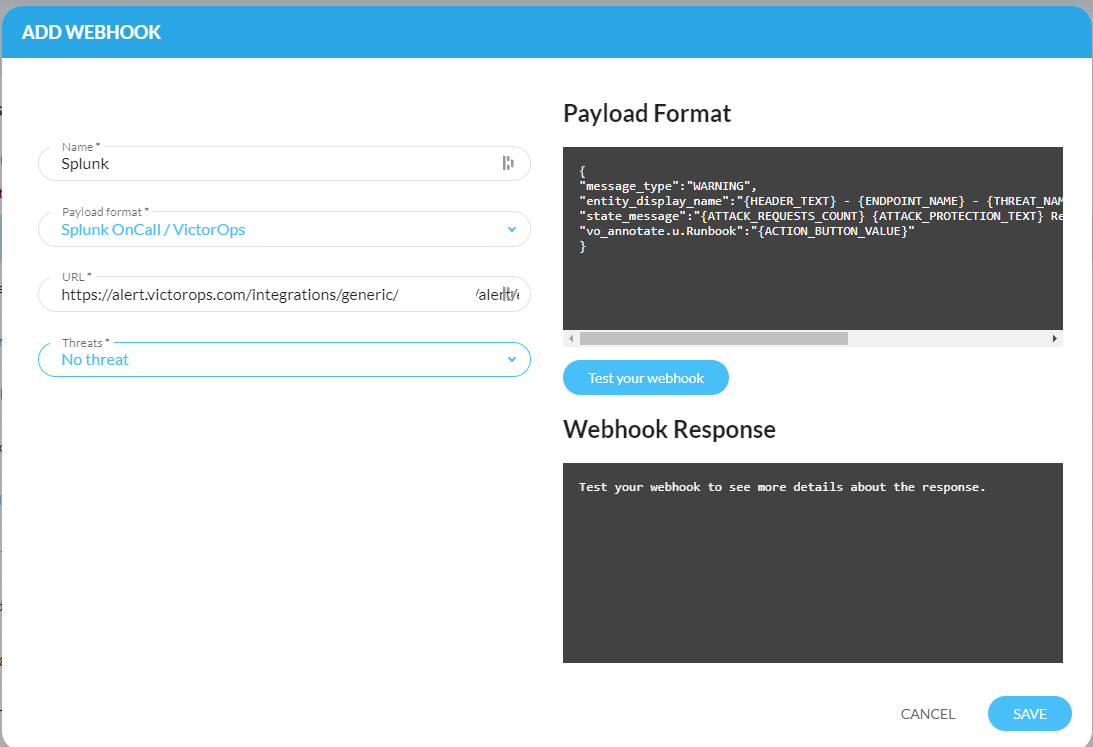
Task: Click the ADD WEBHOOK dialog title
Action: 91,32
